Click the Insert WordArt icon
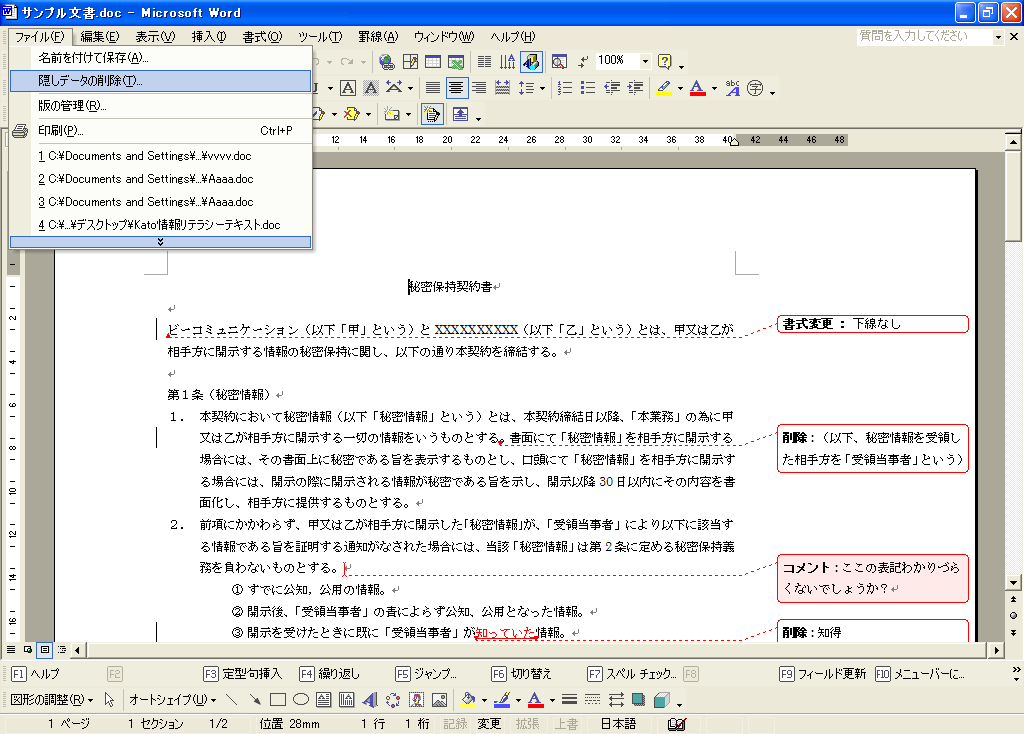The width and height of the screenshot is (1024, 734). click(x=369, y=700)
